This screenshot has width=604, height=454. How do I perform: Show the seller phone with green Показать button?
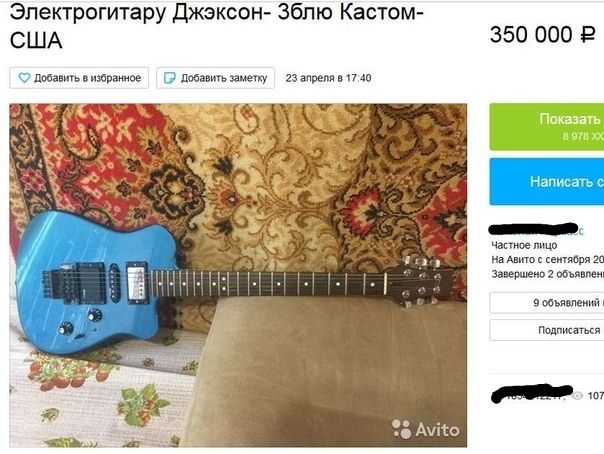point(547,127)
